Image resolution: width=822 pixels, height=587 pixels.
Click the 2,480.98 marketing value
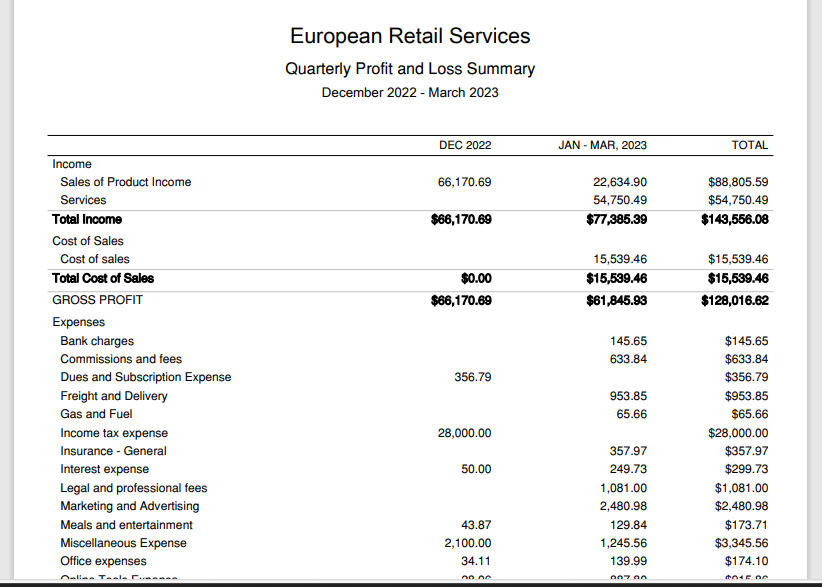click(x=624, y=506)
